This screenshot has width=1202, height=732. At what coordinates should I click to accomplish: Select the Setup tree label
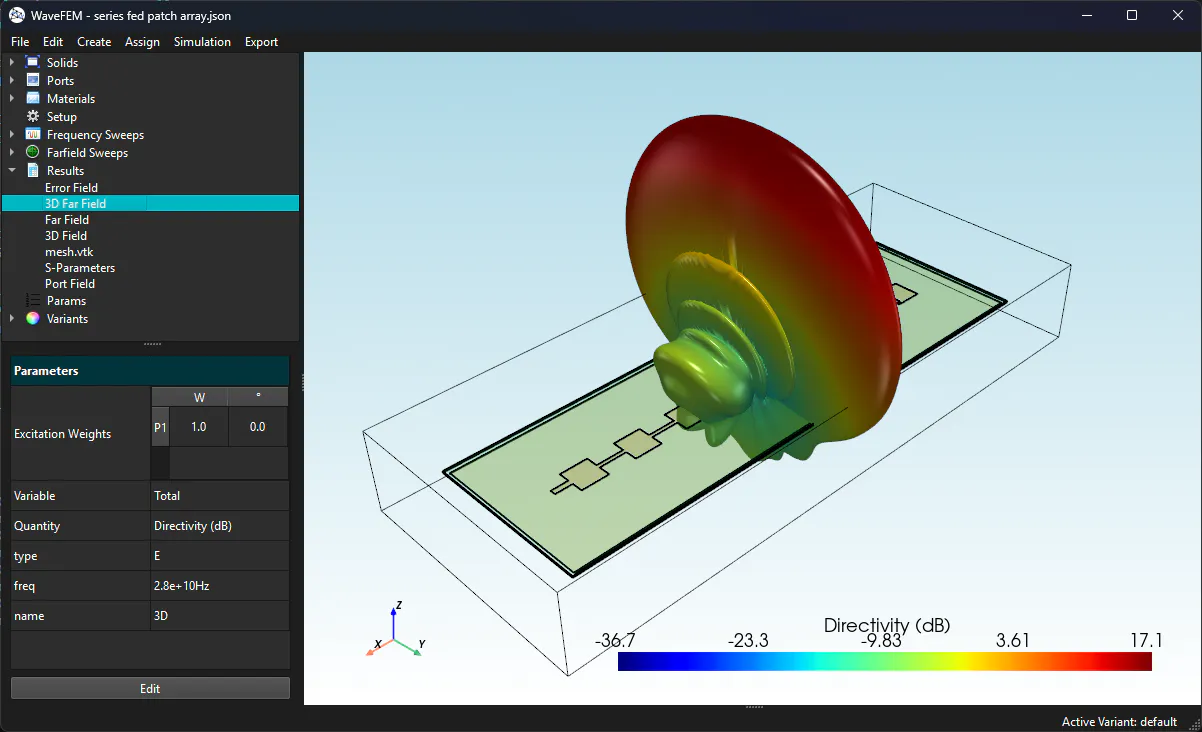click(x=62, y=116)
